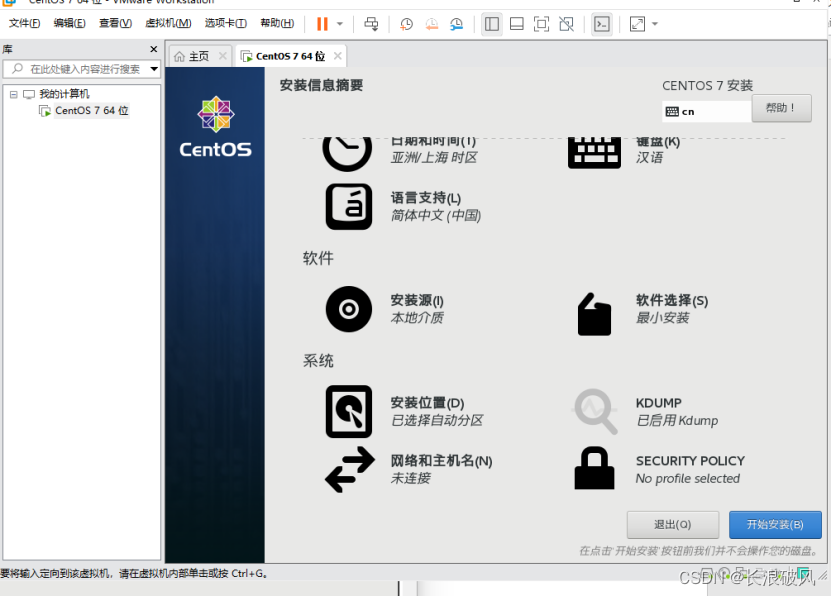The width and height of the screenshot is (831, 596).
Task: Pause the virtual machine
Action: (x=322, y=24)
